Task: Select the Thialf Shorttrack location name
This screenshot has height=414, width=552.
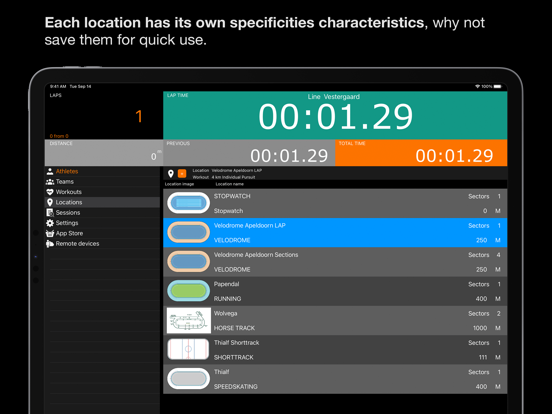Action: click(x=237, y=343)
